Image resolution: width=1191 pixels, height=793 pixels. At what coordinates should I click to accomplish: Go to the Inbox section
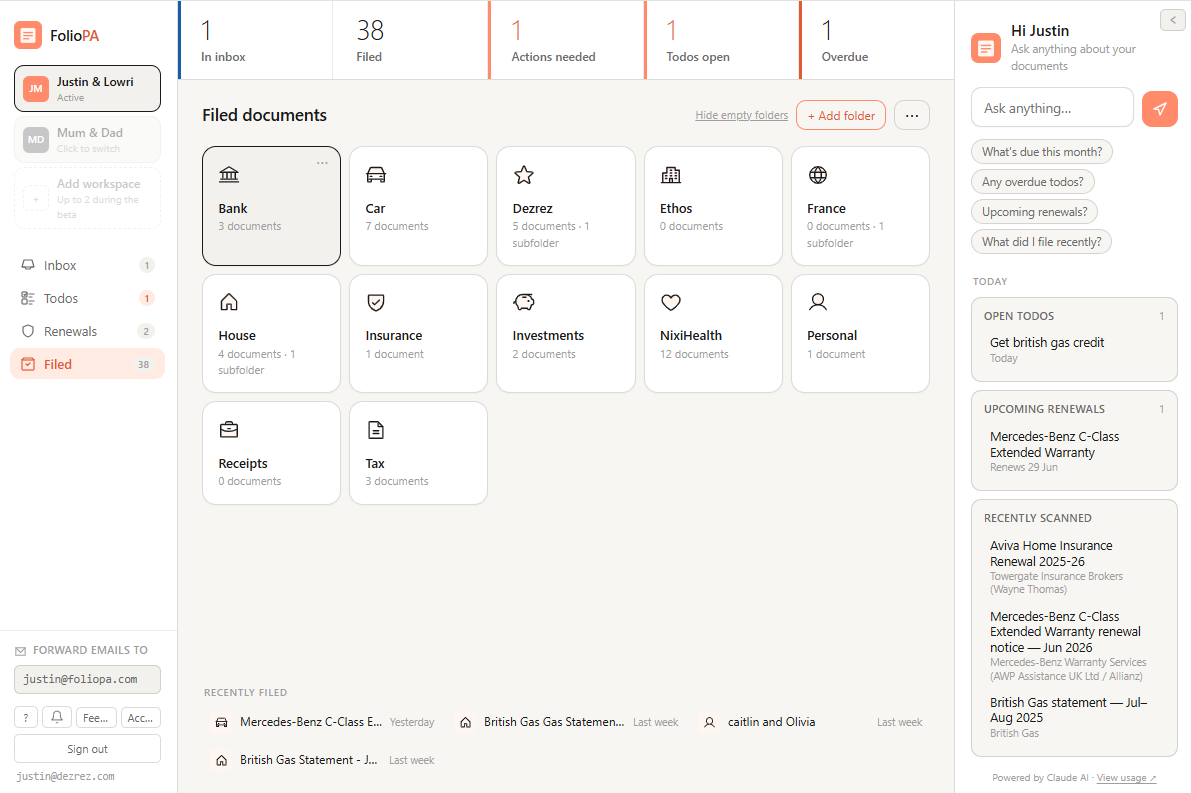pos(87,265)
